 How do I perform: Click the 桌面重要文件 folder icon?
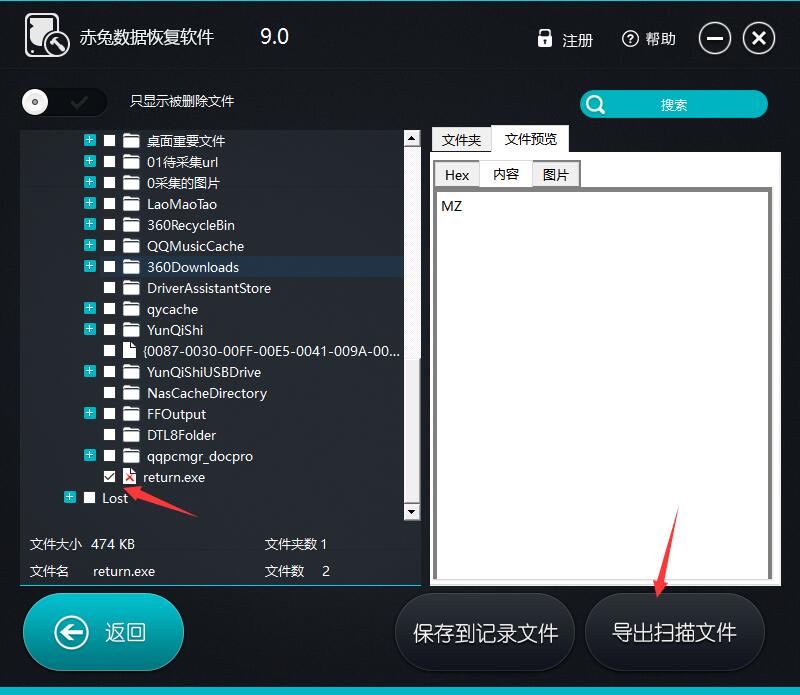click(131, 140)
